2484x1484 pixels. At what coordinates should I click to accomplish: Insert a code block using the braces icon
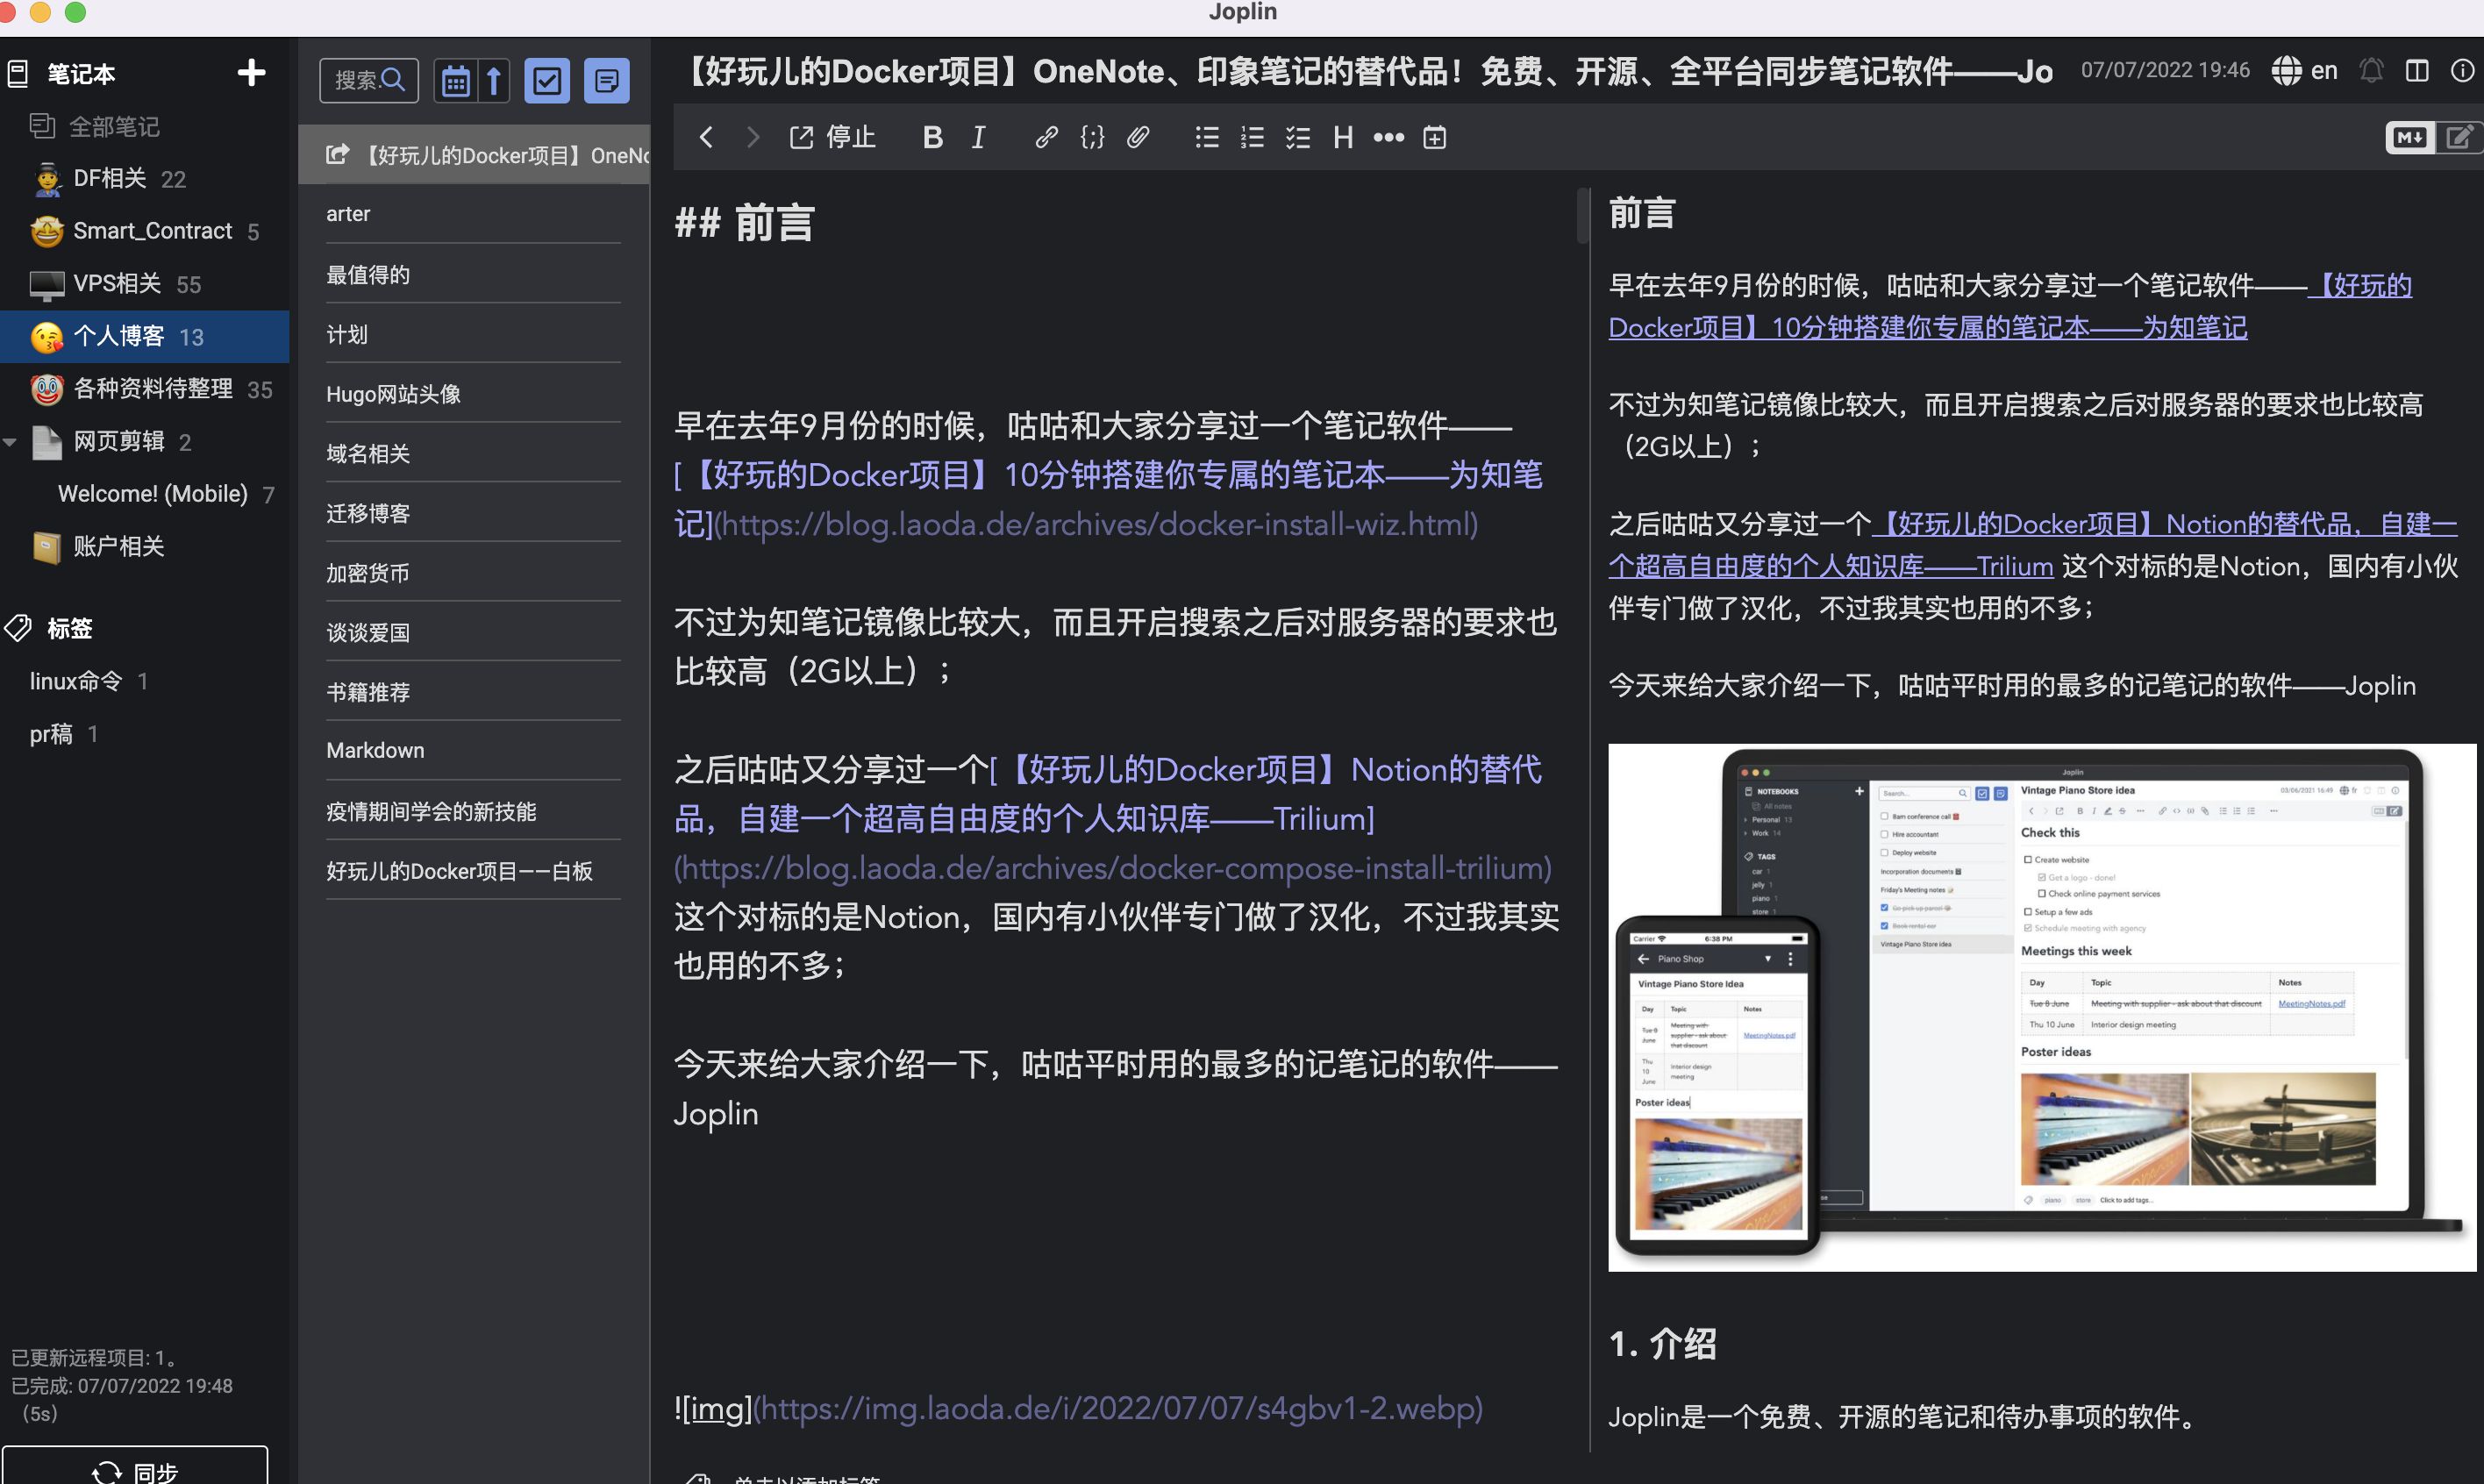click(1092, 137)
